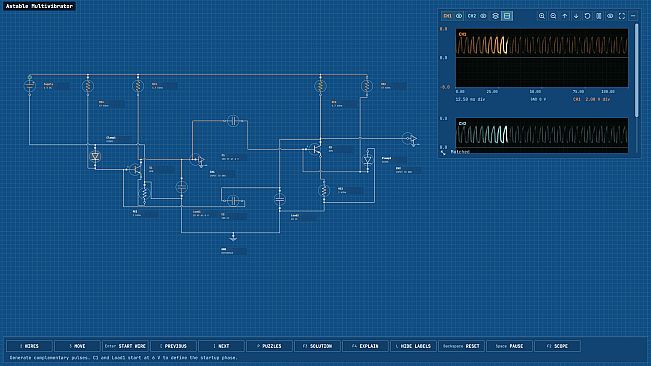Click the down arrow in scope toolbar
The height and width of the screenshot is (366, 651).
coord(576,16)
